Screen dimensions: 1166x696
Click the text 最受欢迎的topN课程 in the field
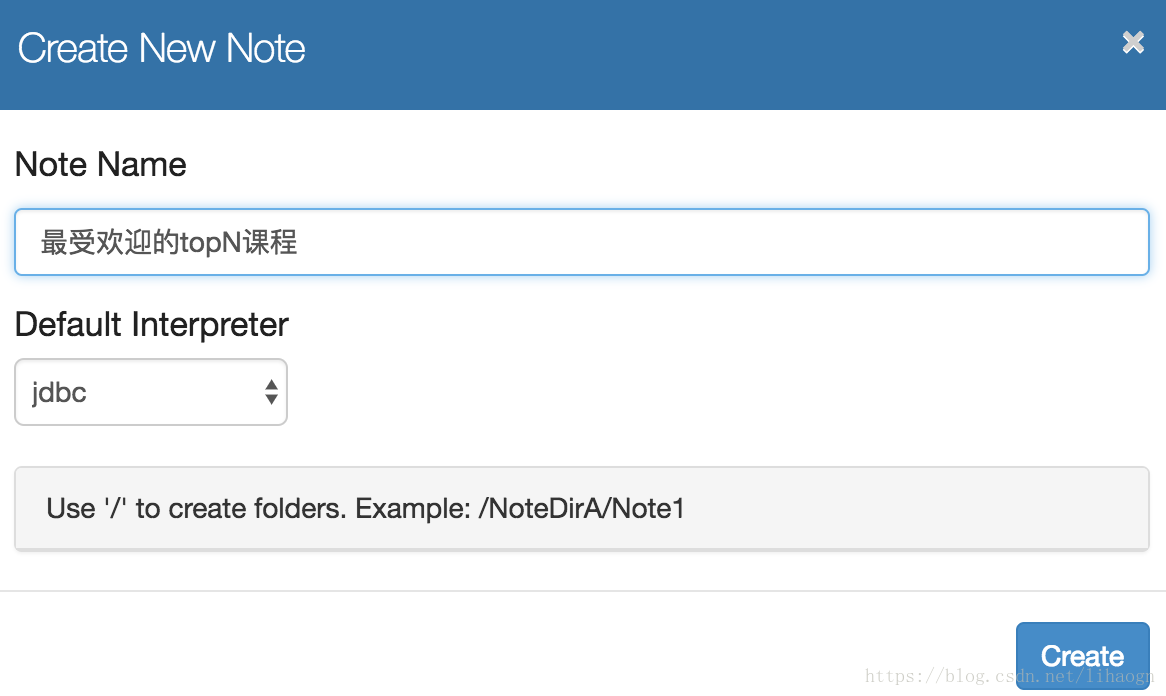(169, 242)
